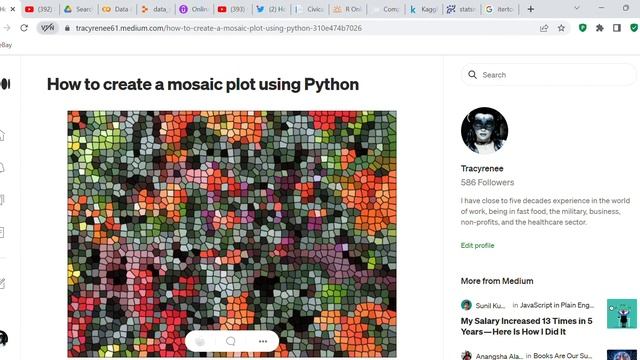Switch to the Colab Data tab

click(x=117, y=9)
